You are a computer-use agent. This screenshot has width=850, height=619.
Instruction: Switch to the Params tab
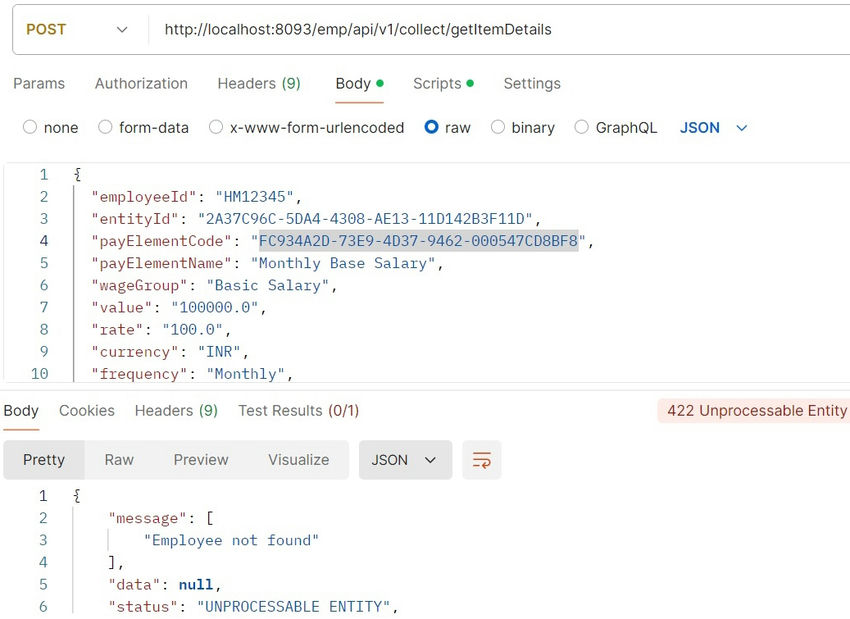click(39, 84)
